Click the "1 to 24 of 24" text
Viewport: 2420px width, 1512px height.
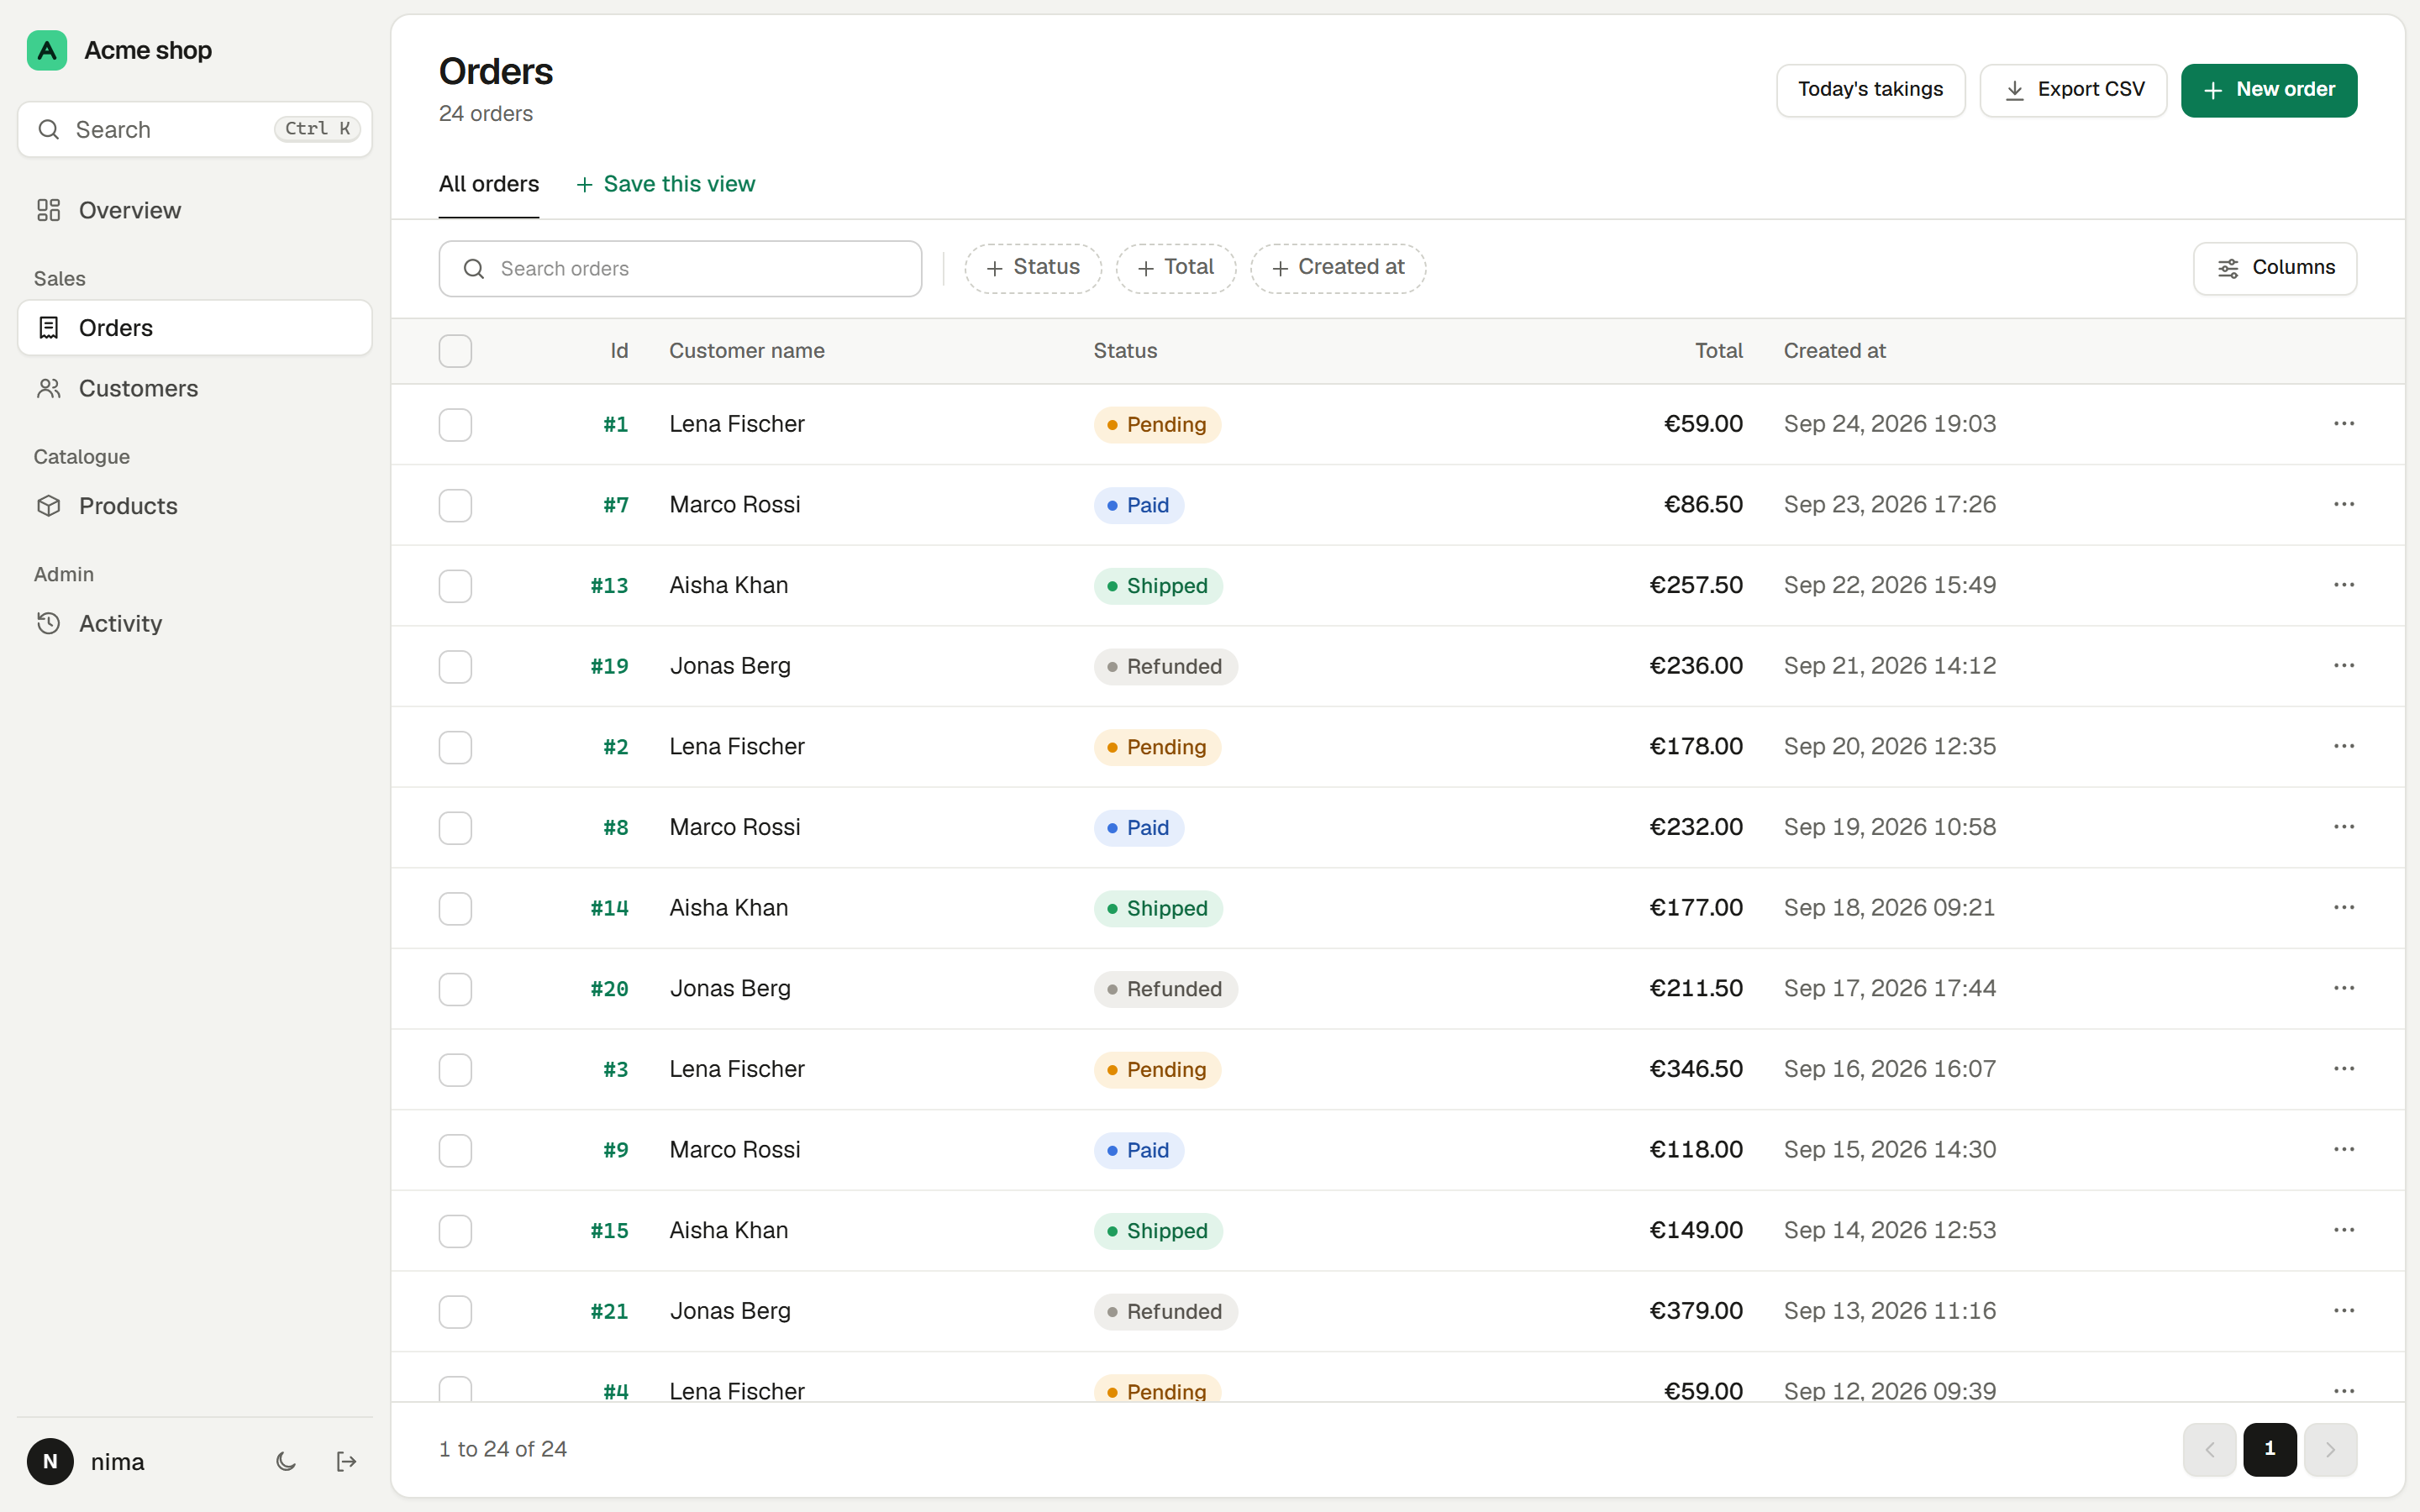pos(503,1449)
